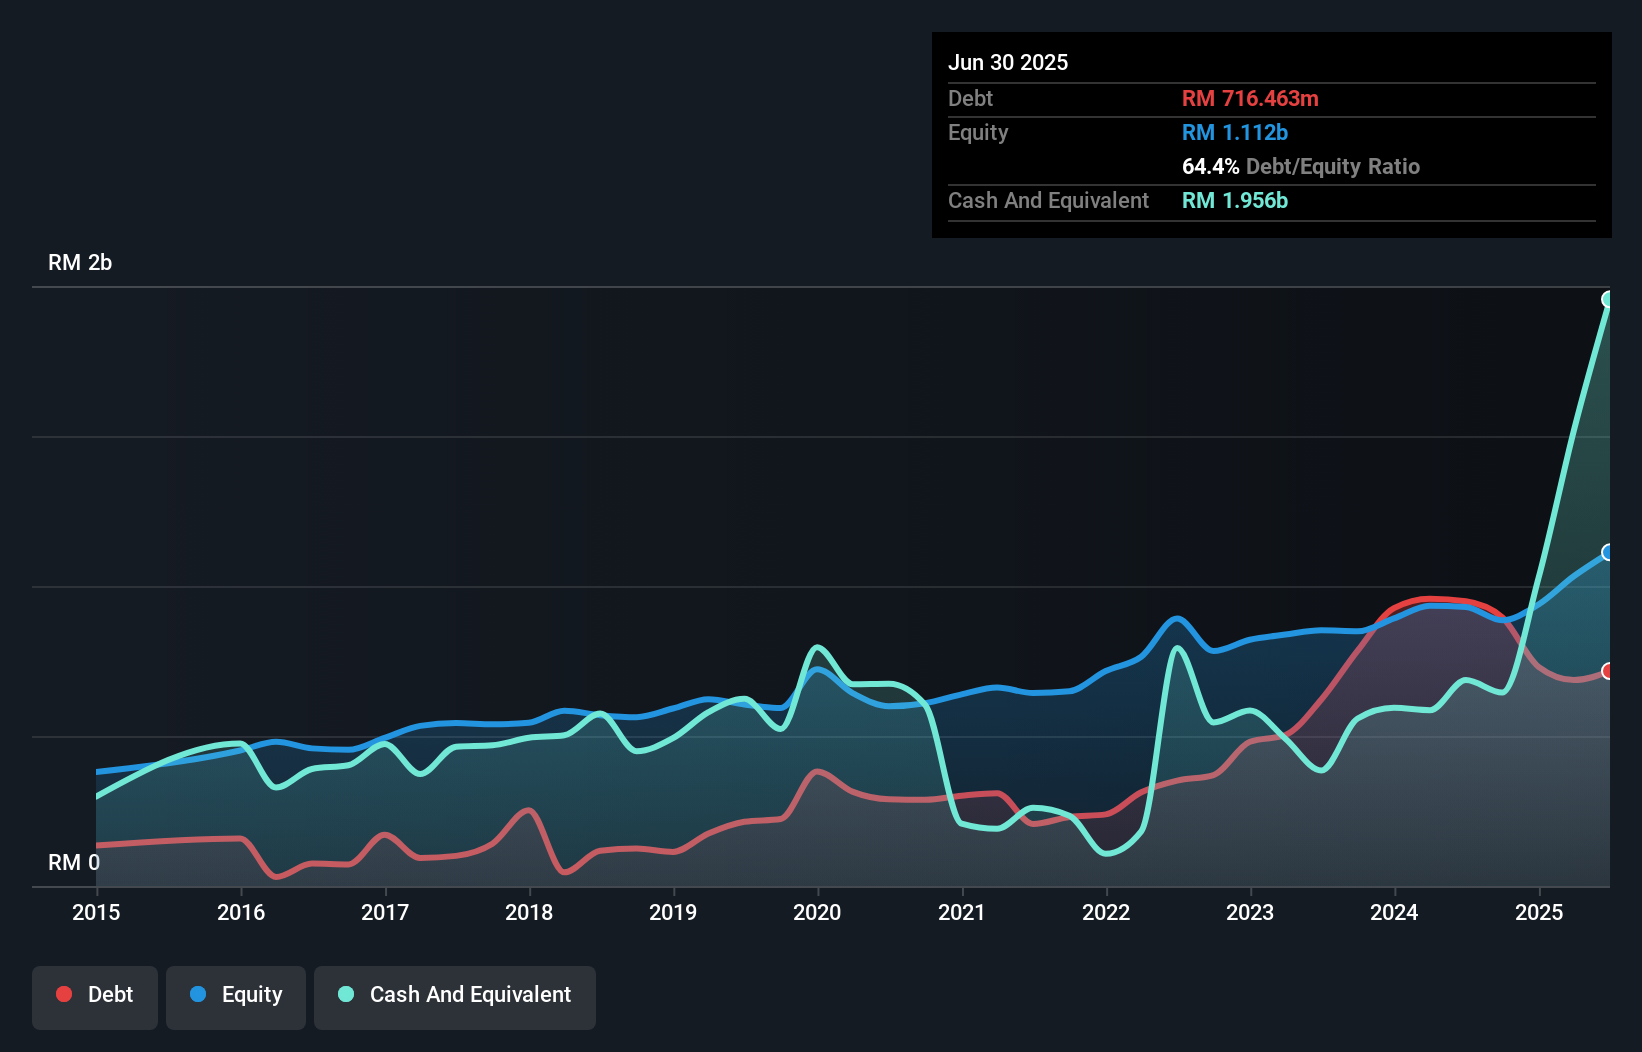Click the Cash endpoint marker at Jun 2025
Viewport: 1642px width, 1052px height.
coord(1608,299)
